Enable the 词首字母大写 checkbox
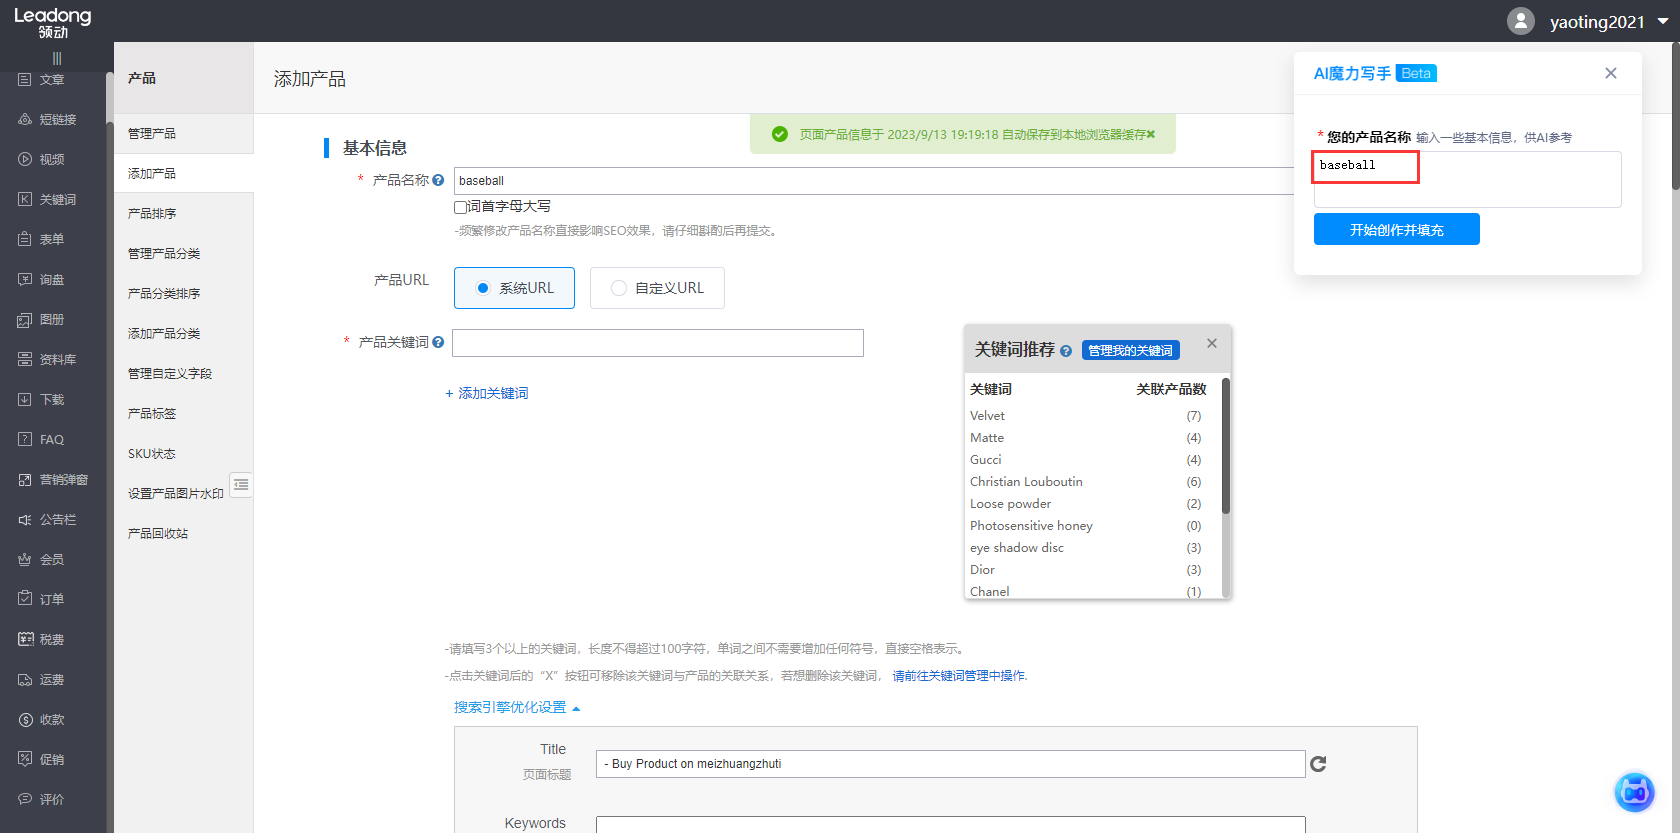The height and width of the screenshot is (833, 1680). (461, 207)
